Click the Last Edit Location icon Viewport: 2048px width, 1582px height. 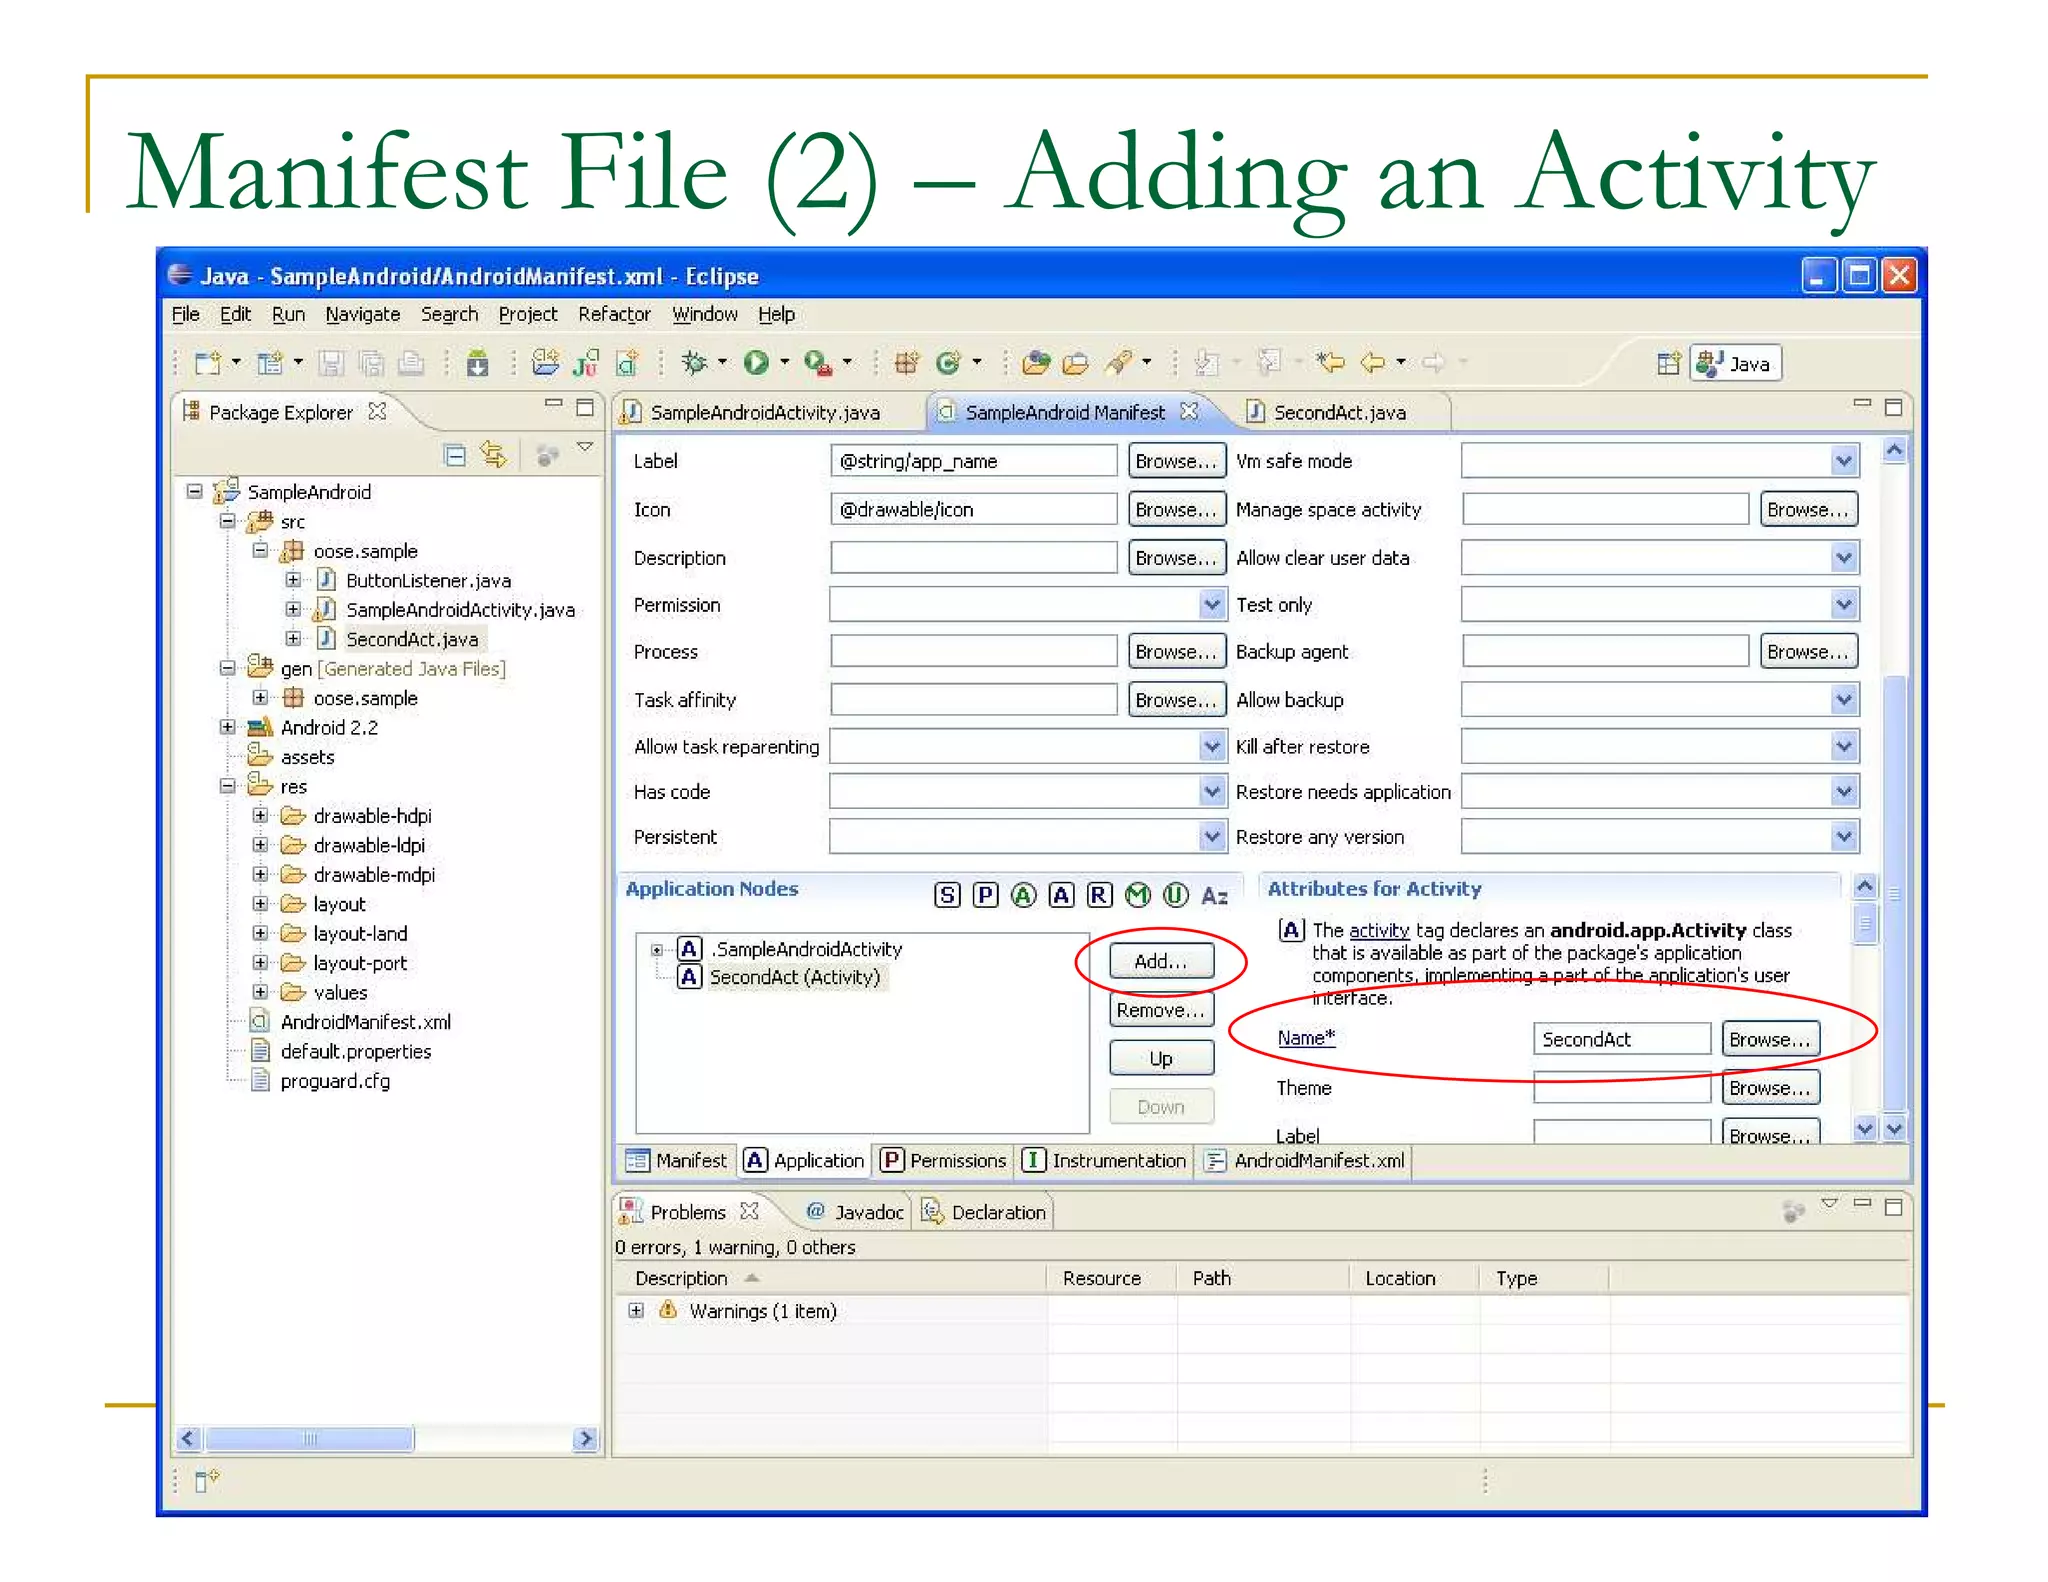tap(1330, 363)
